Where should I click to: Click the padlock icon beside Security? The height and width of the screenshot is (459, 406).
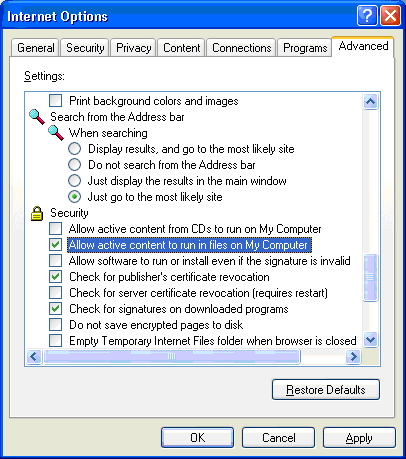37,213
